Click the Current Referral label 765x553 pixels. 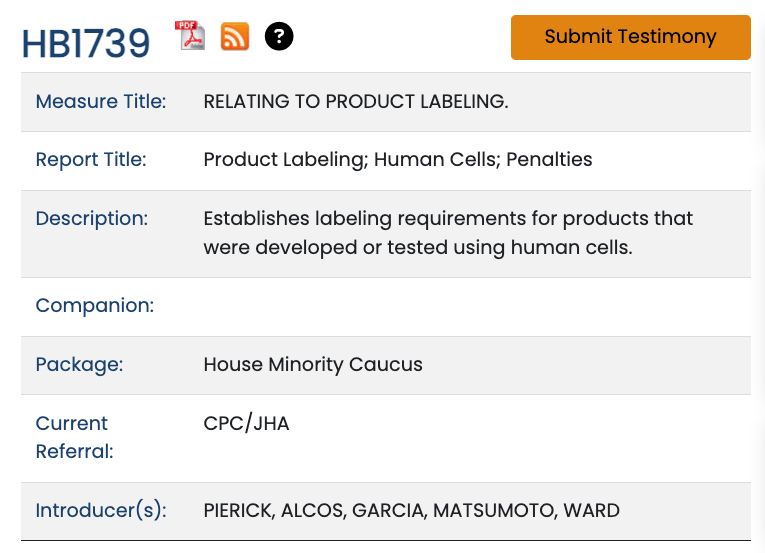[x=74, y=437]
